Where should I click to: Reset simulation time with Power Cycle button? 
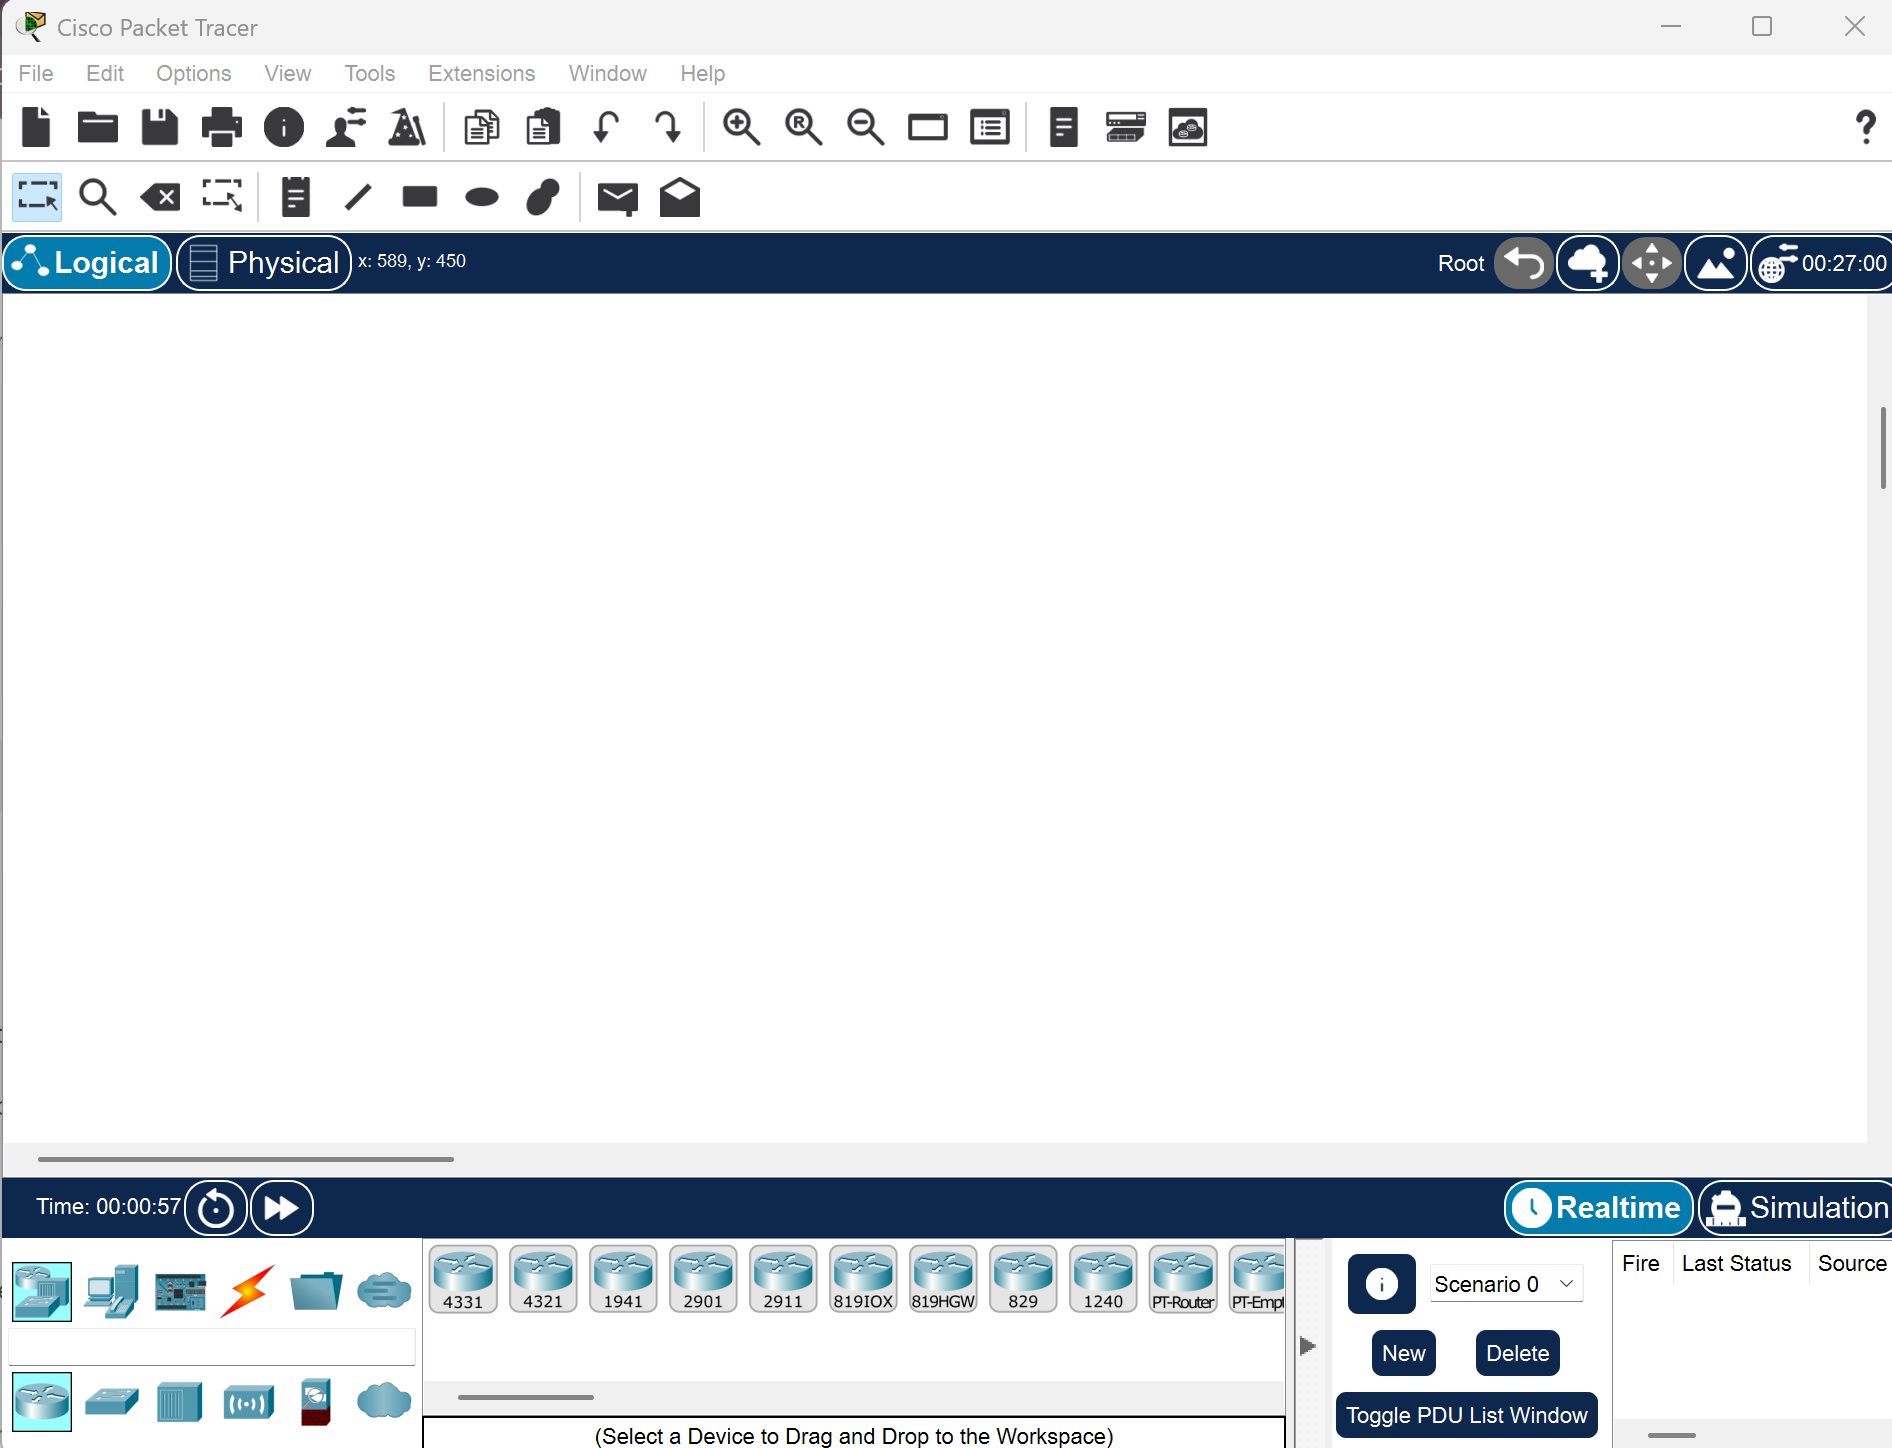[x=216, y=1208]
